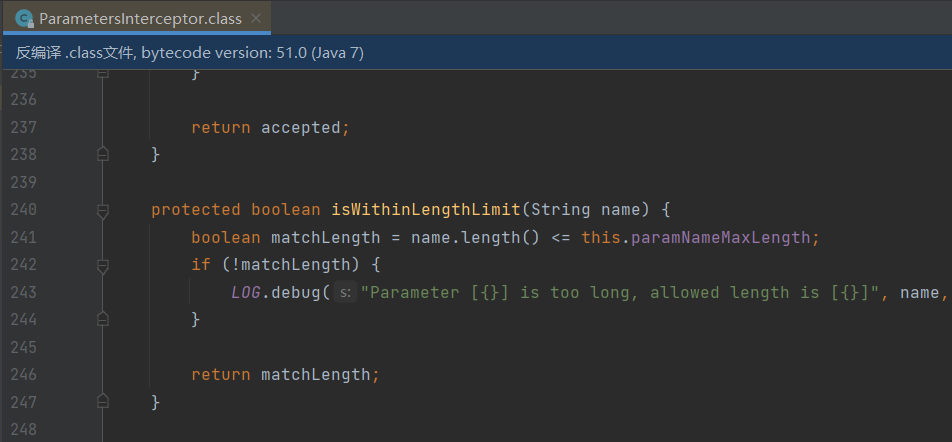Click 'name.length()' call on line 241
Screen dimensions: 952x442
[x=475, y=237]
